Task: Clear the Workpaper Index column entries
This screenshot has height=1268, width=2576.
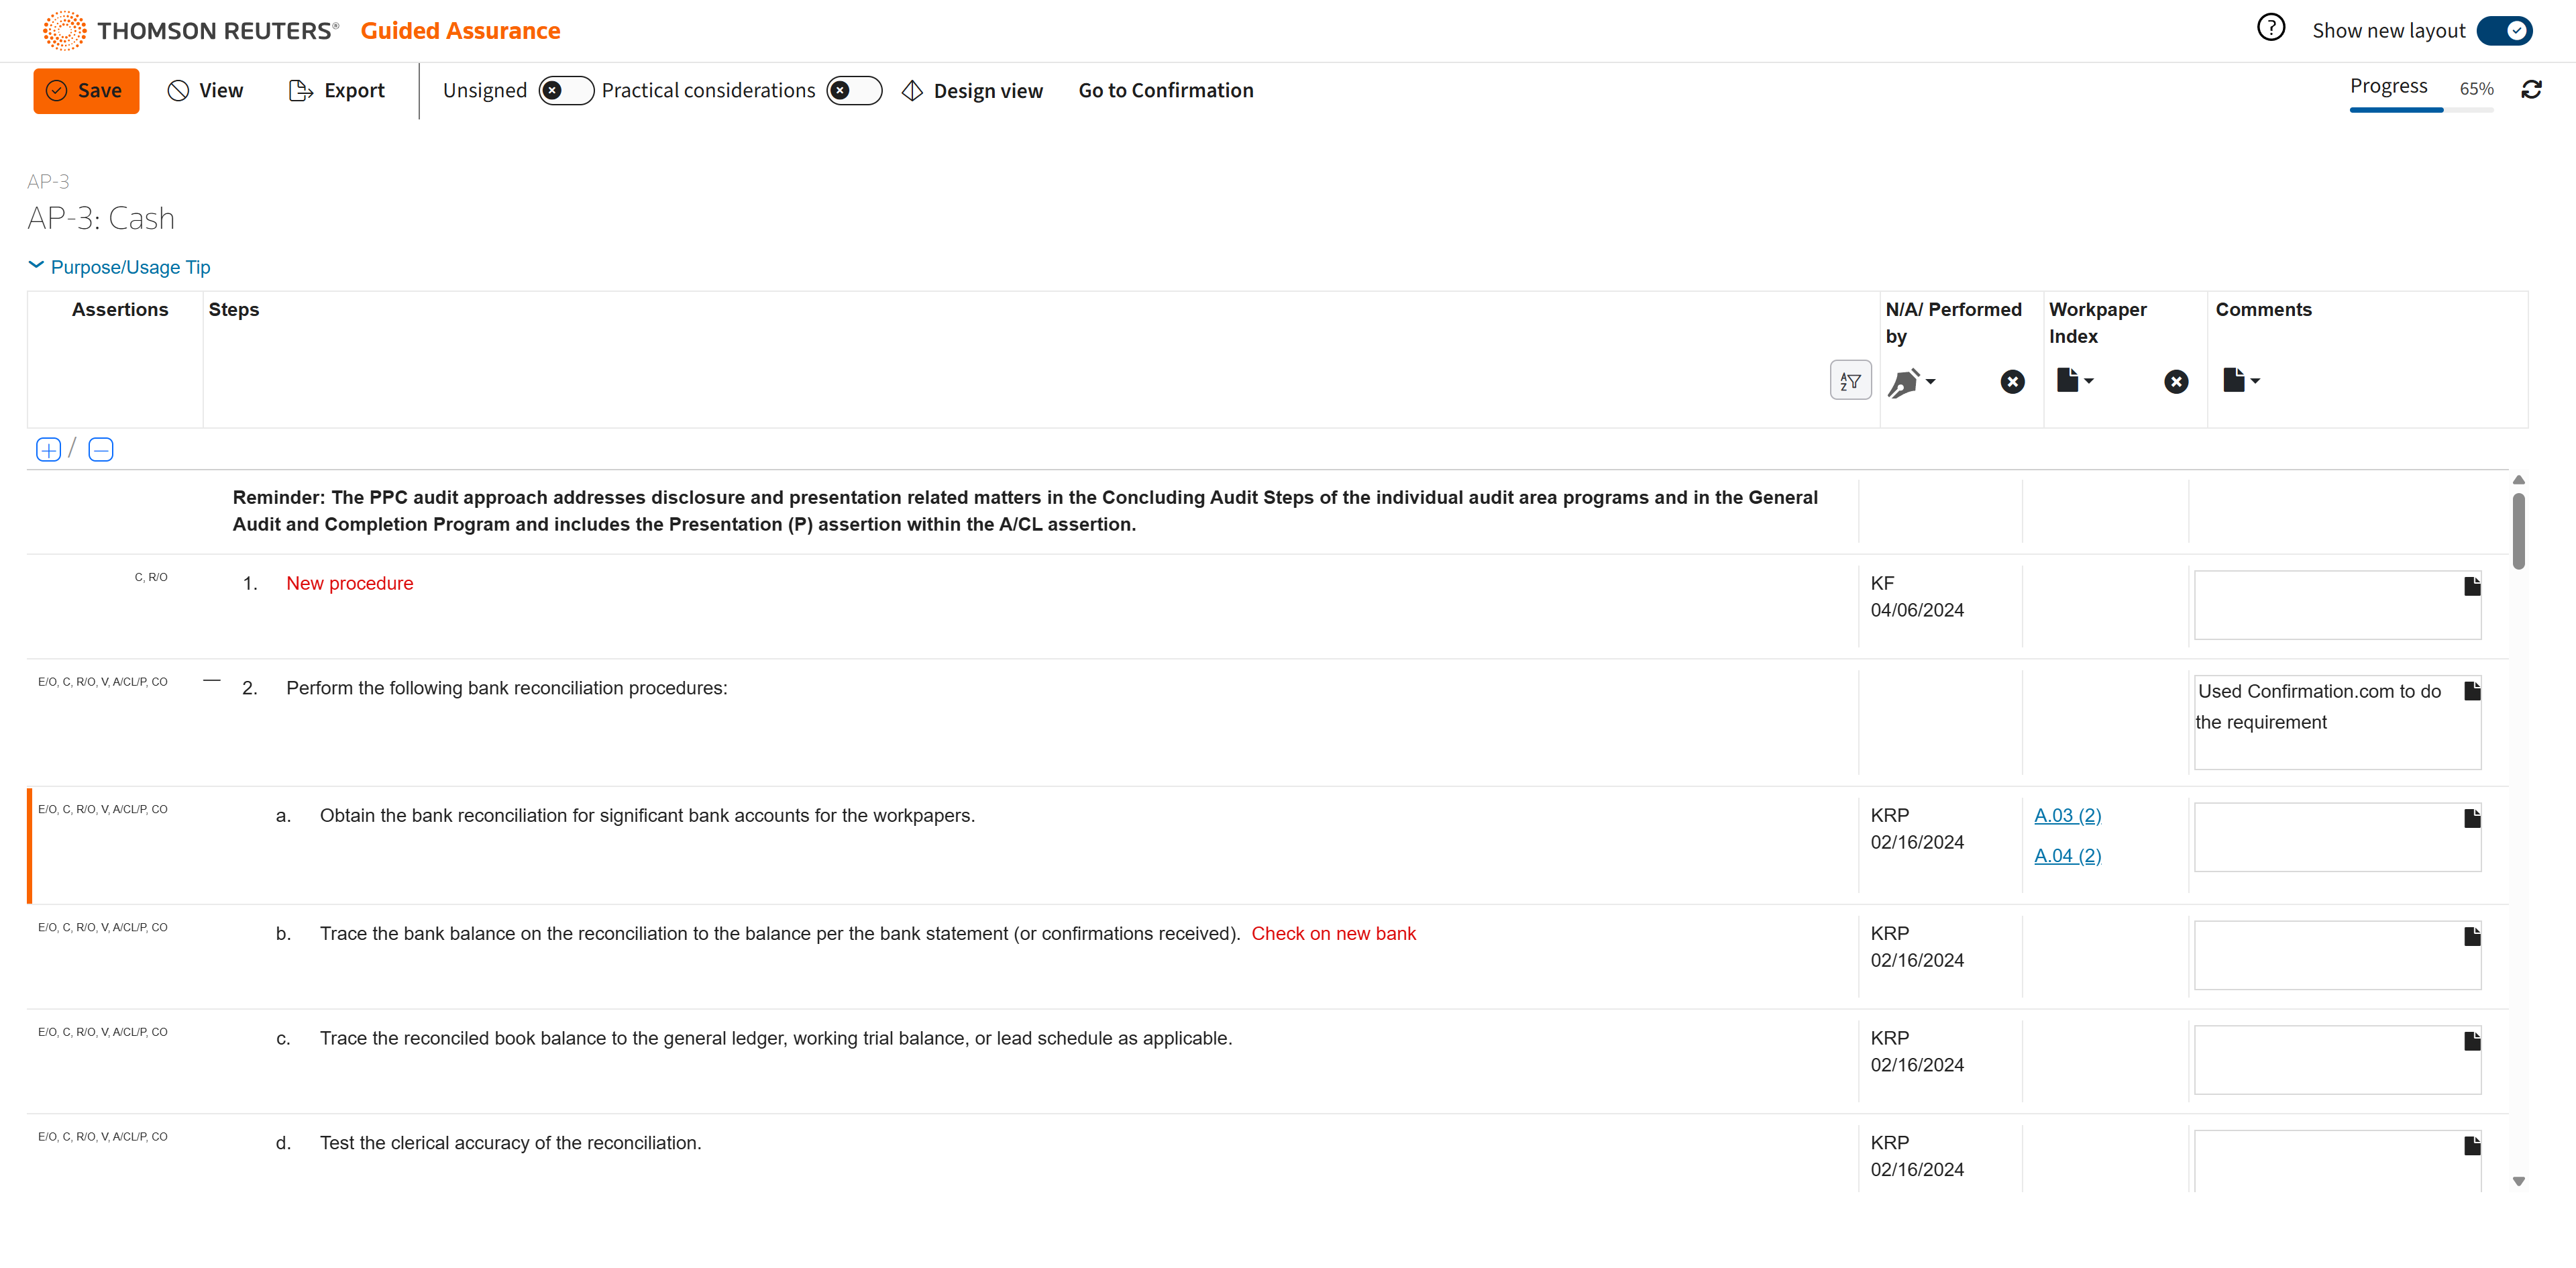Action: [2175, 382]
